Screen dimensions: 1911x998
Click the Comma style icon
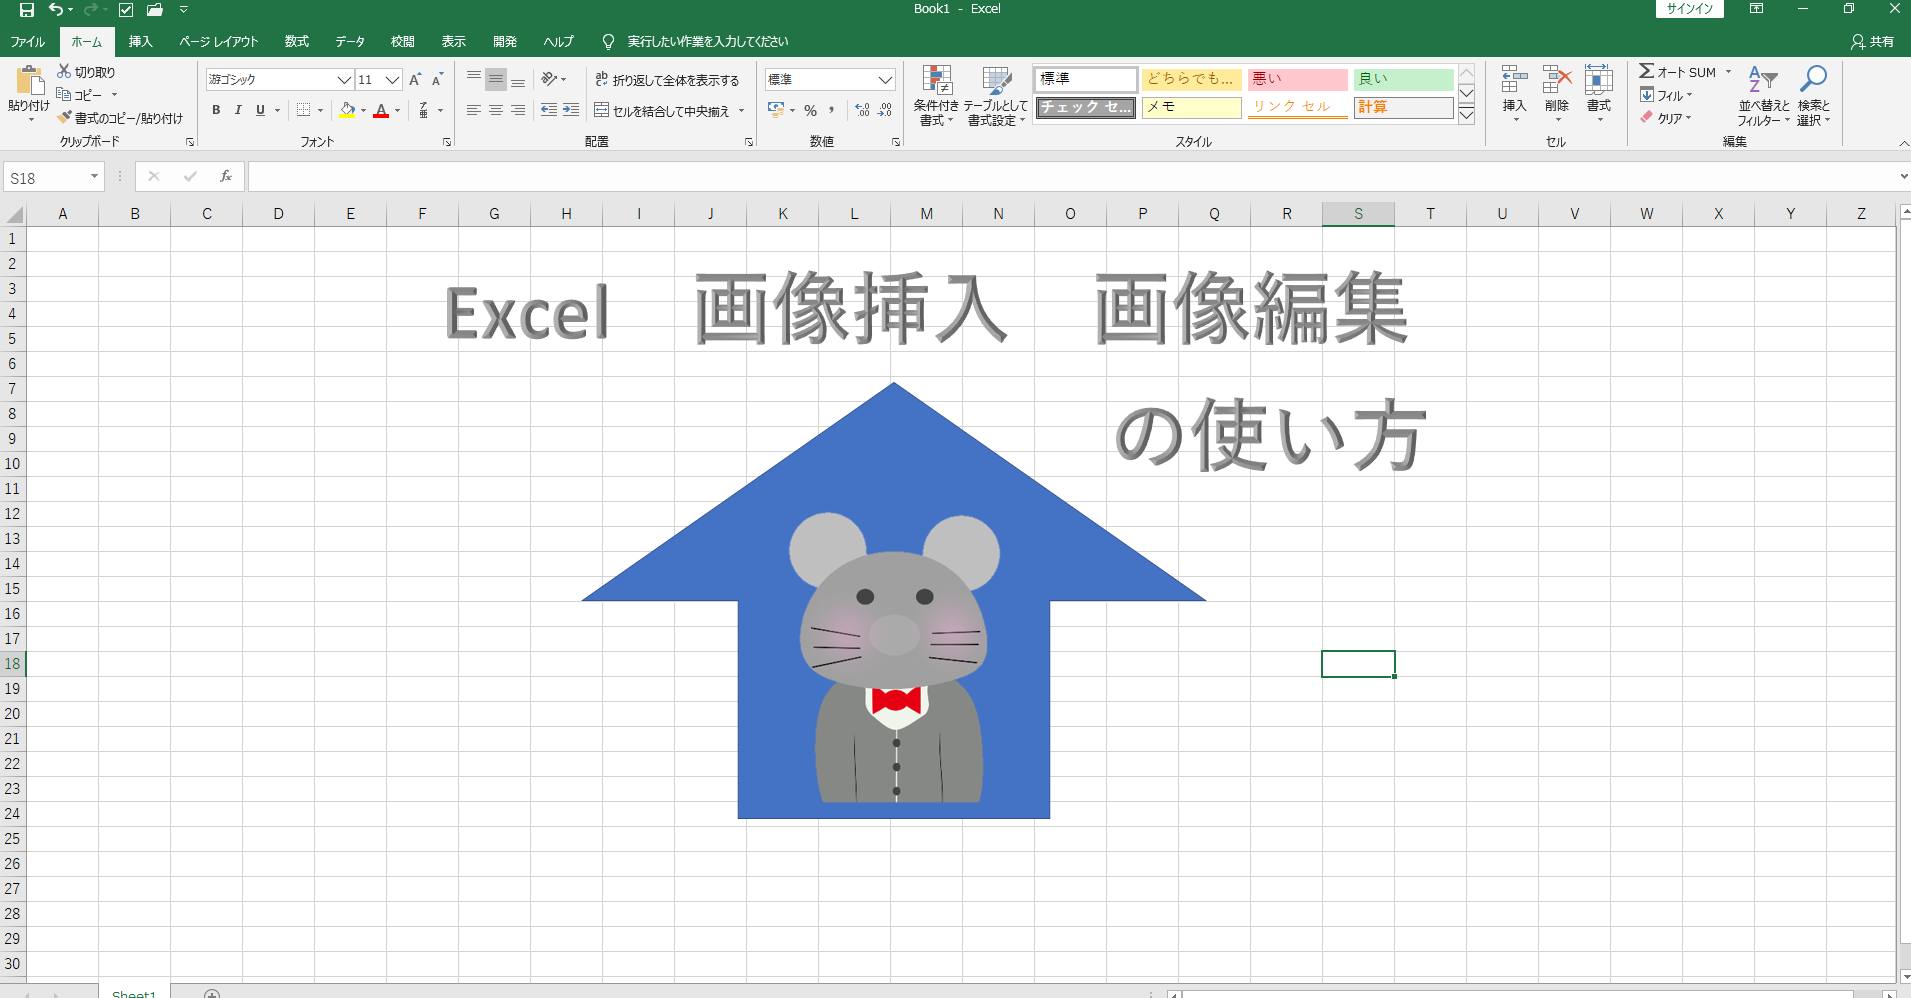click(x=832, y=110)
